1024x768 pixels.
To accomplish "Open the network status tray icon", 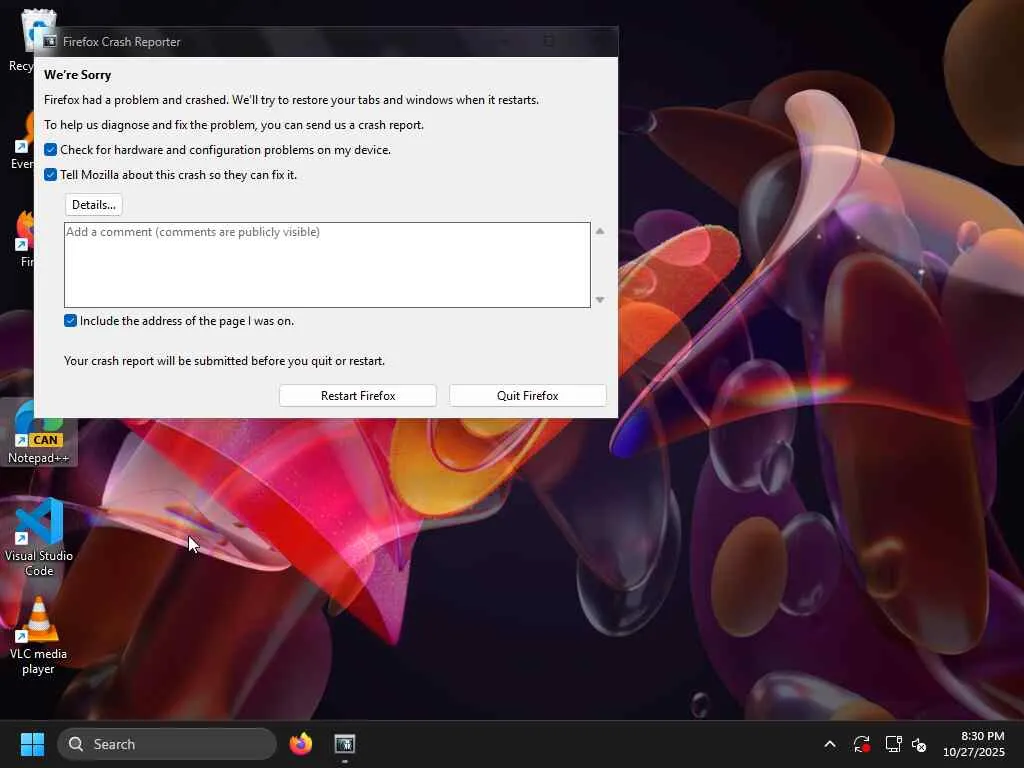I will coord(893,744).
